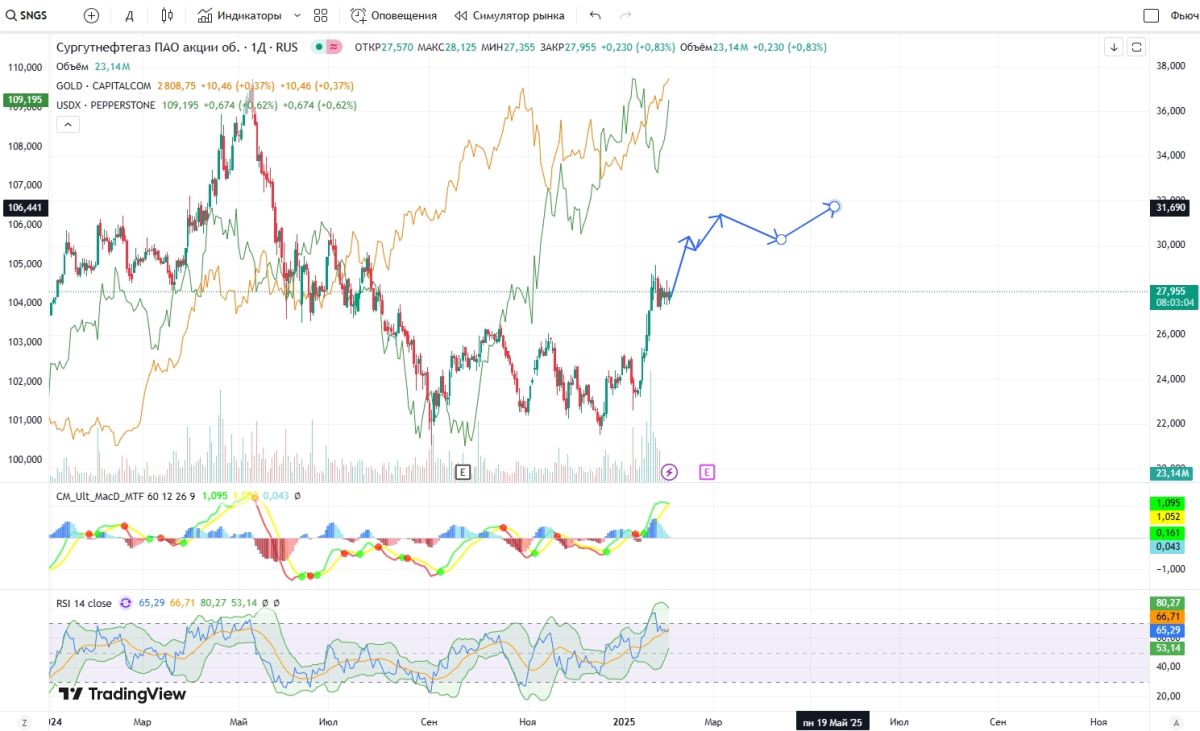Collapse the indicator legend chevron
The height and width of the screenshot is (731, 1200).
68,124
